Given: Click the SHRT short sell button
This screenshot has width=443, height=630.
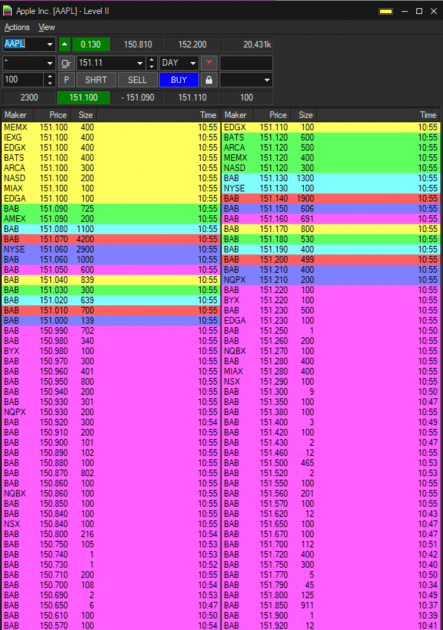Looking at the screenshot, I should (96, 80).
